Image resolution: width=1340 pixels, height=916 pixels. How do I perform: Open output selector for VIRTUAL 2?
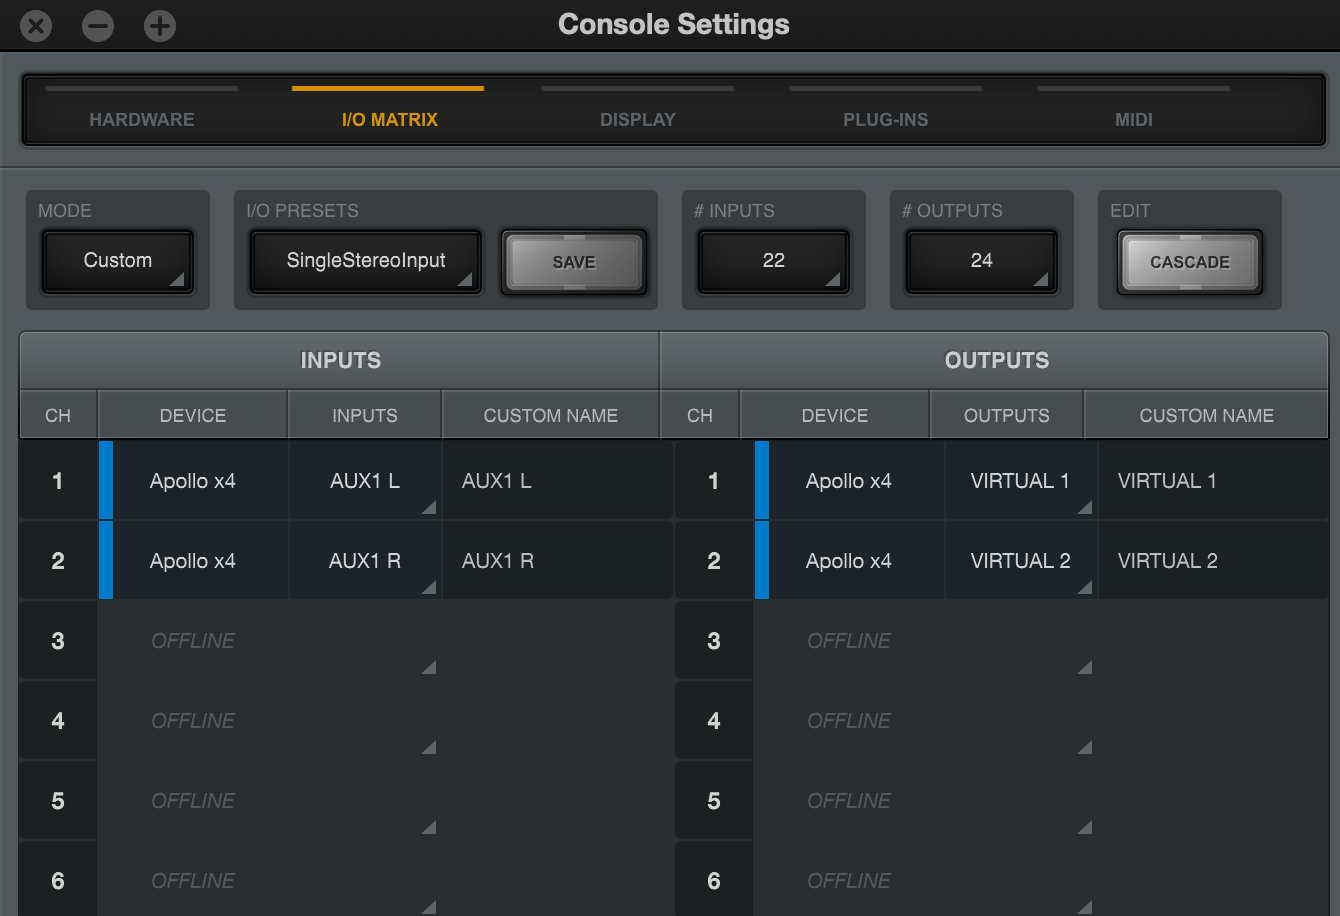point(1020,560)
